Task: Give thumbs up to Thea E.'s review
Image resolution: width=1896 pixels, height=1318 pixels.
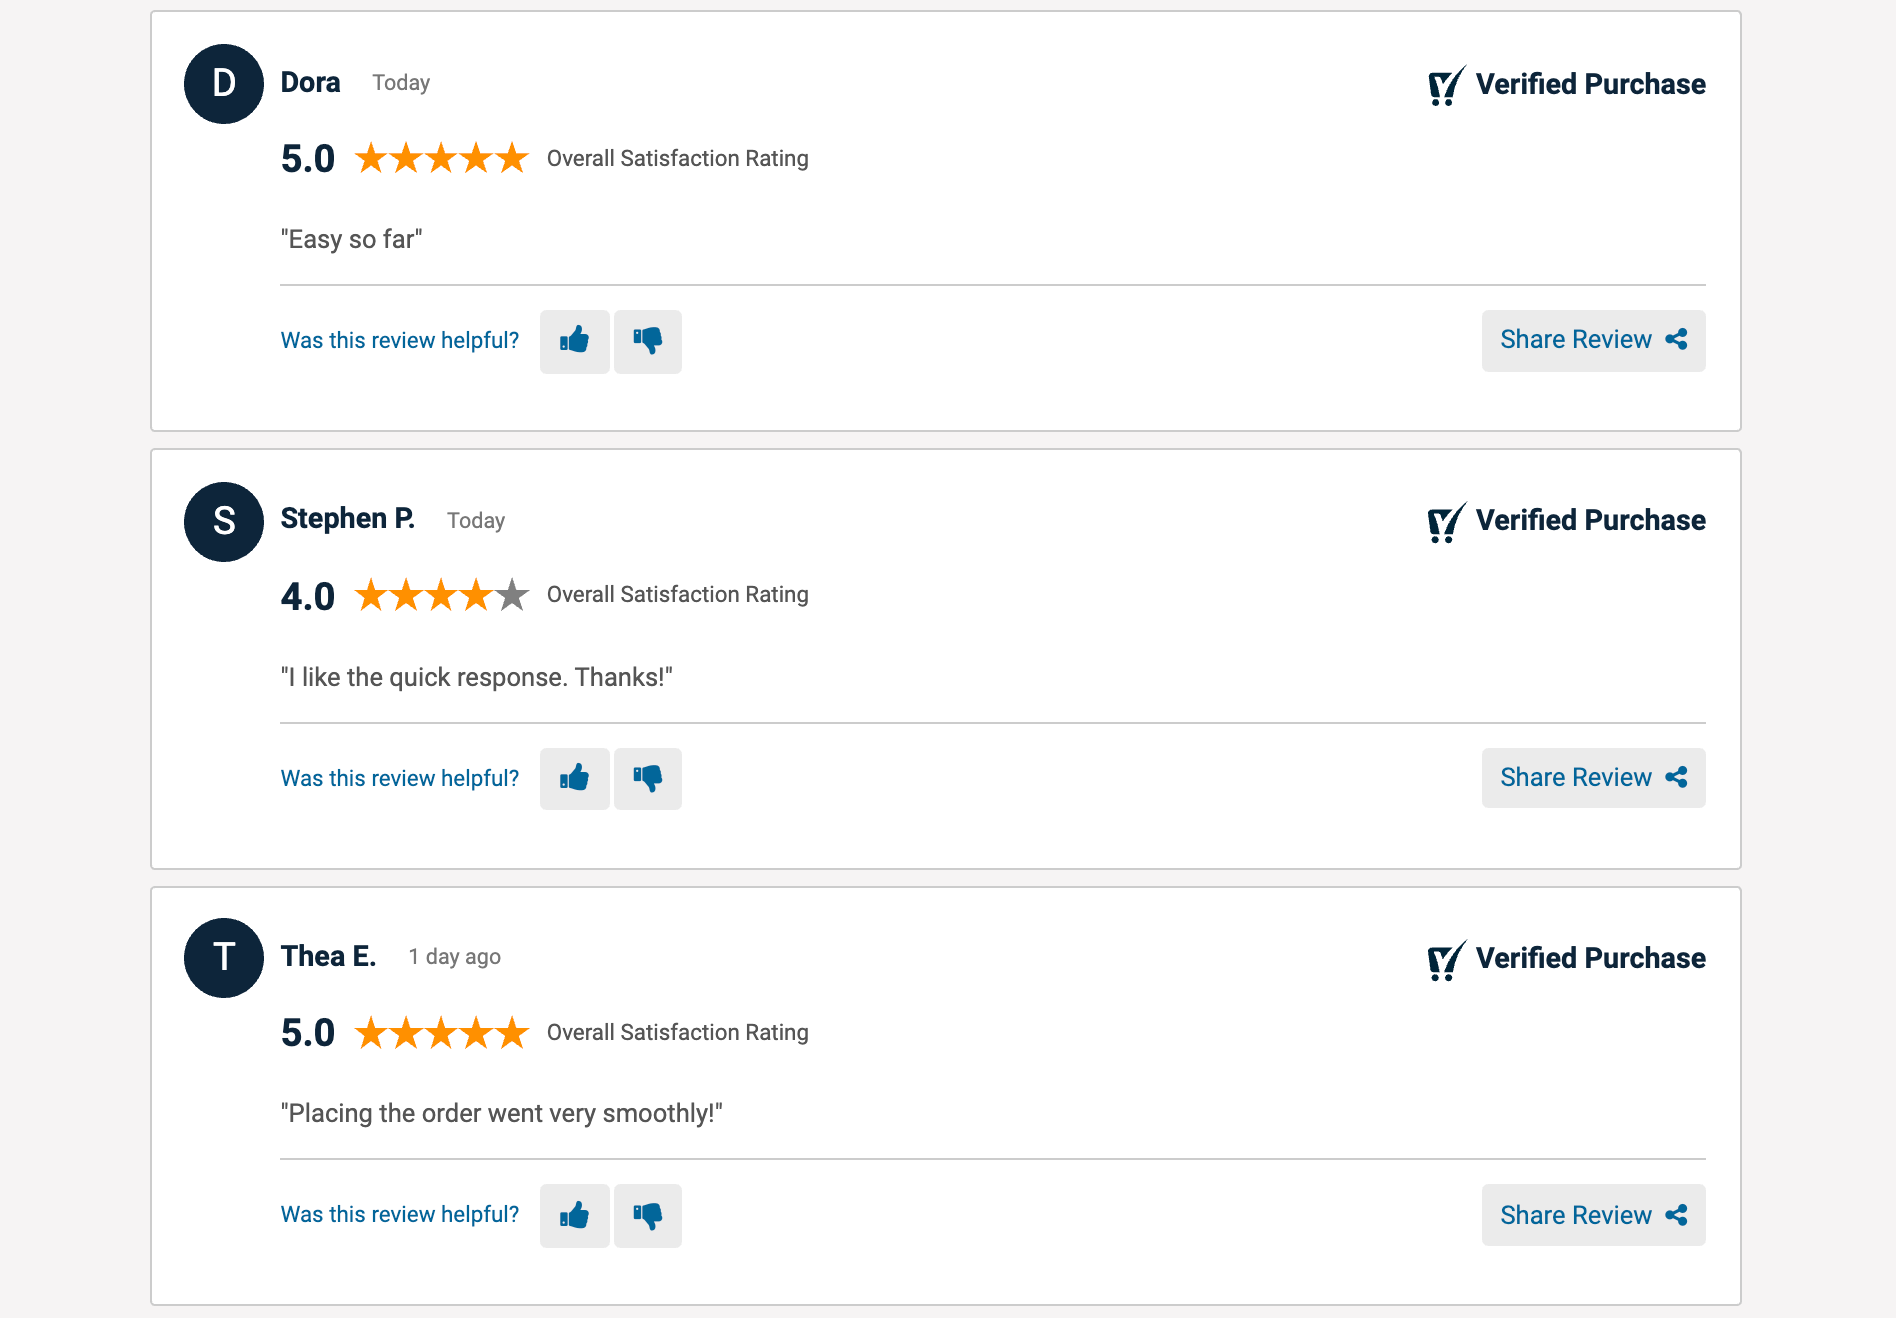Action: coord(574,1215)
